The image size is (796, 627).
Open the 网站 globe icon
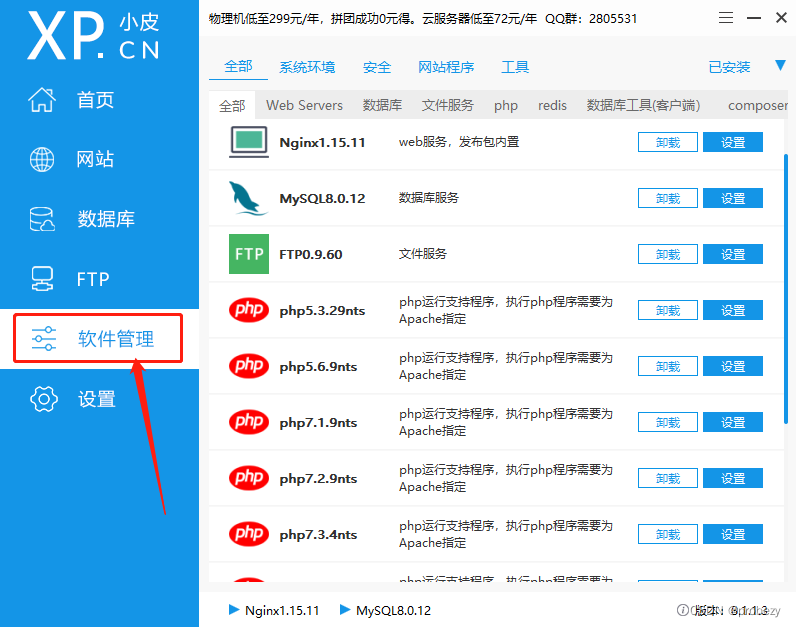coord(42,159)
